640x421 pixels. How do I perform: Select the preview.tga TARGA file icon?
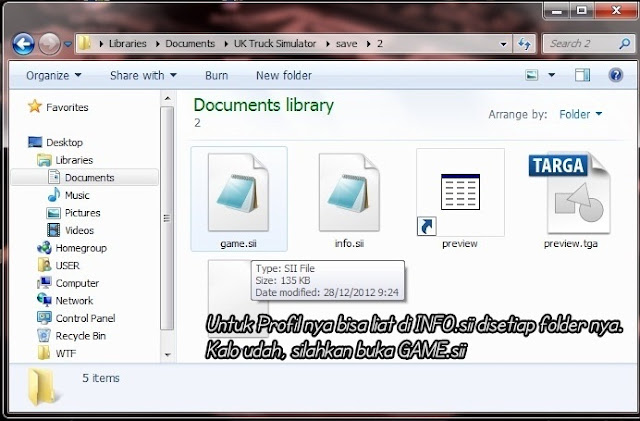[x=570, y=193]
